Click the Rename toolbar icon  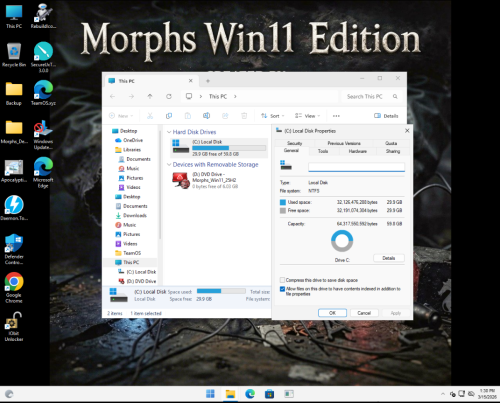click(207, 116)
